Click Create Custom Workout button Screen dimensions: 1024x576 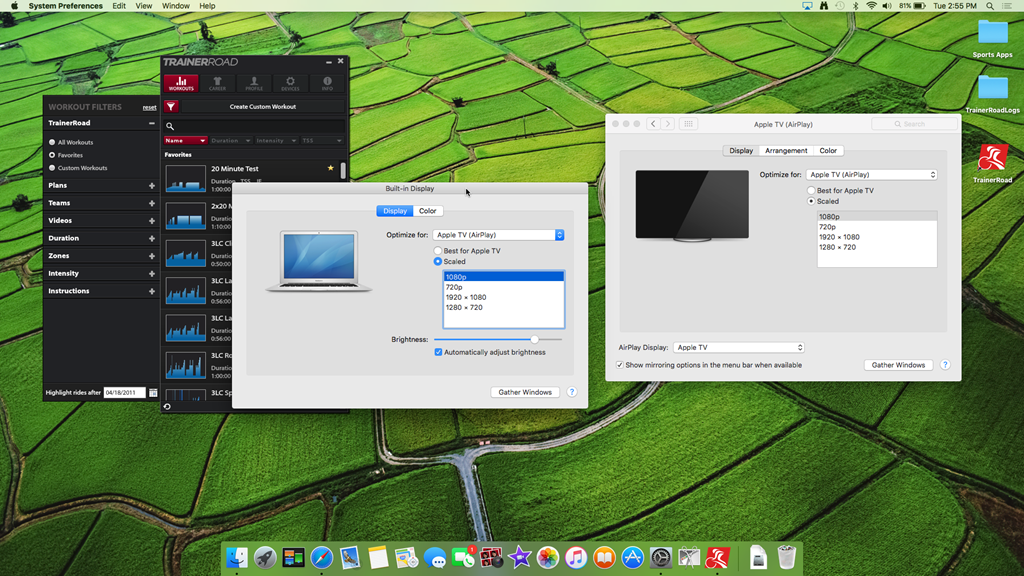pos(263,106)
